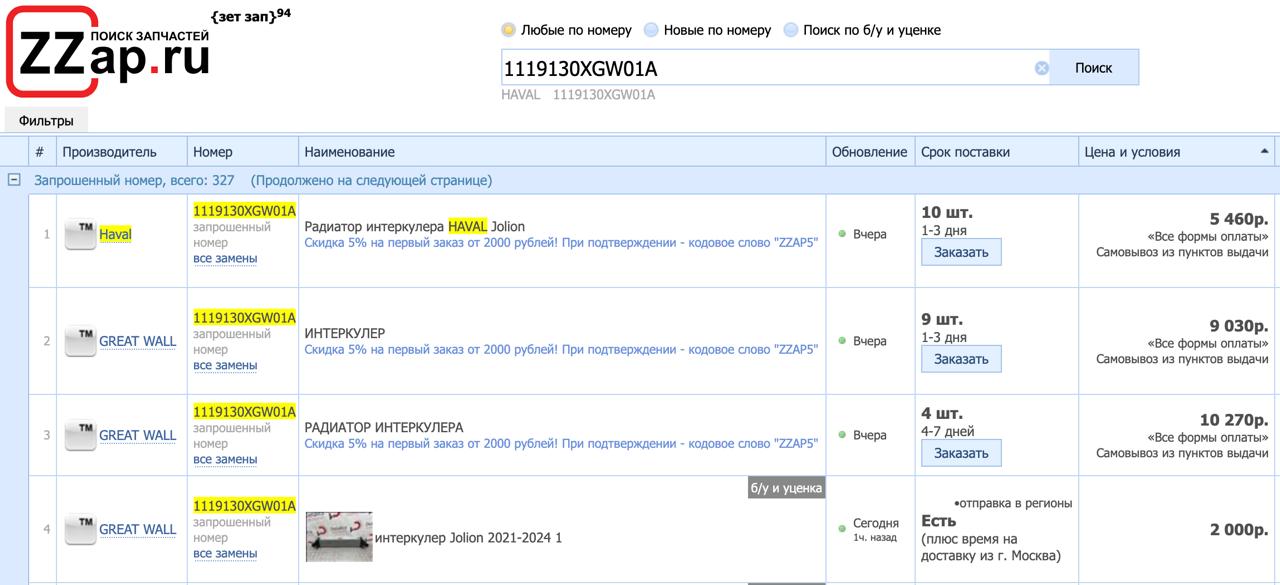Open the Фильтры tab
This screenshot has width=1280, height=585.
coord(46,120)
